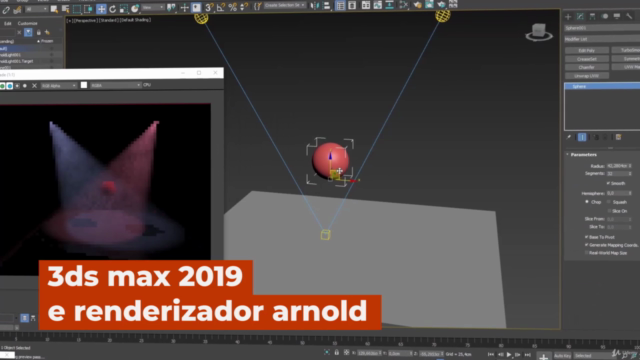The image size is (640, 360).
Task: Select the Chop radio button
Action: (587, 202)
